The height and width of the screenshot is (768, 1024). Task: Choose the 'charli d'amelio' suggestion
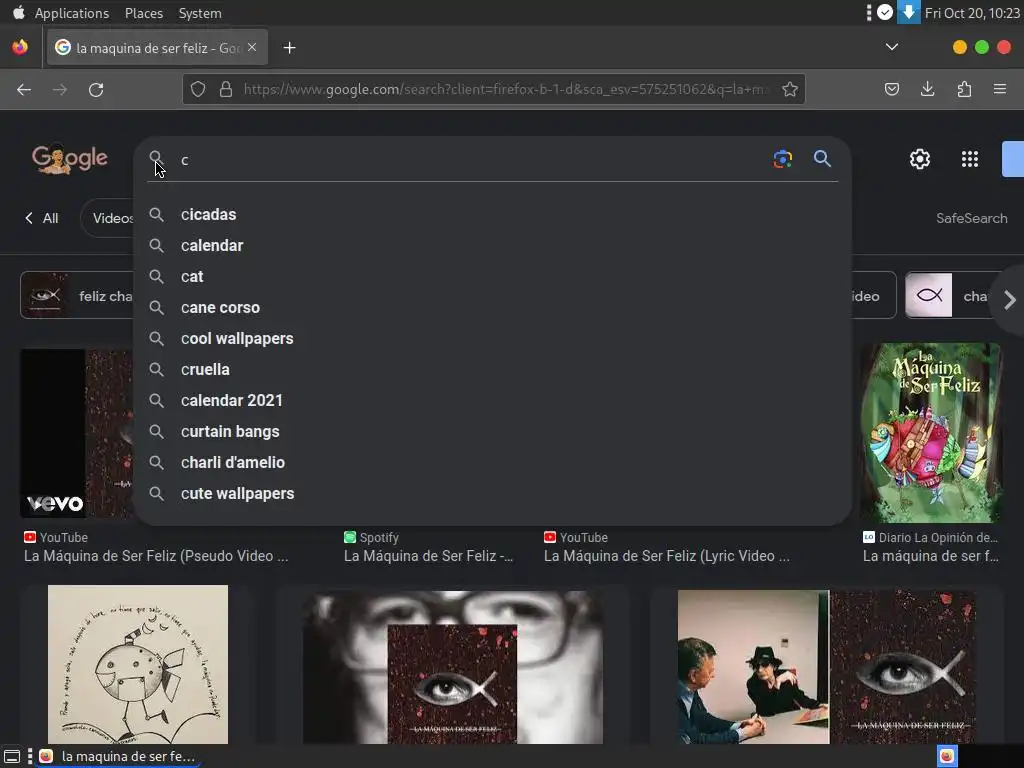coord(492,462)
